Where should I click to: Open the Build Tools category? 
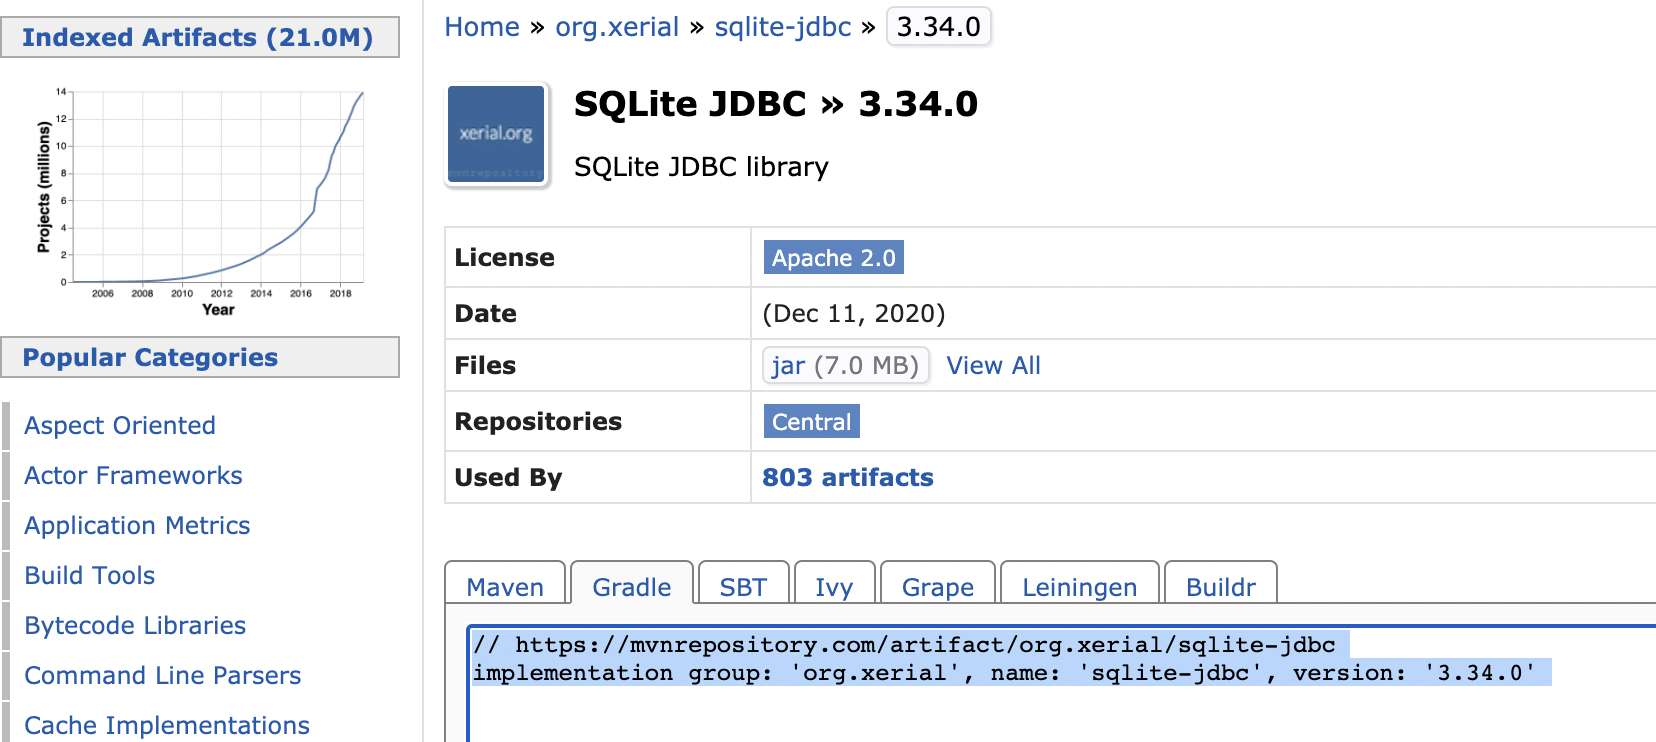(x=90, y=575)
